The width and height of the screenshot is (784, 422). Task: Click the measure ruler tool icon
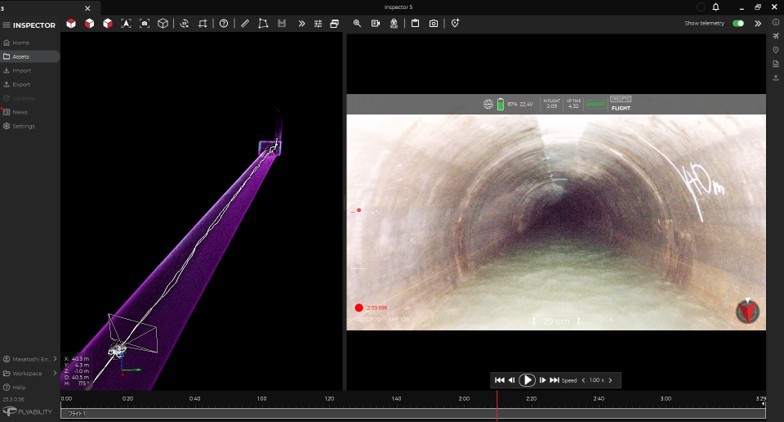click(245, 23)
